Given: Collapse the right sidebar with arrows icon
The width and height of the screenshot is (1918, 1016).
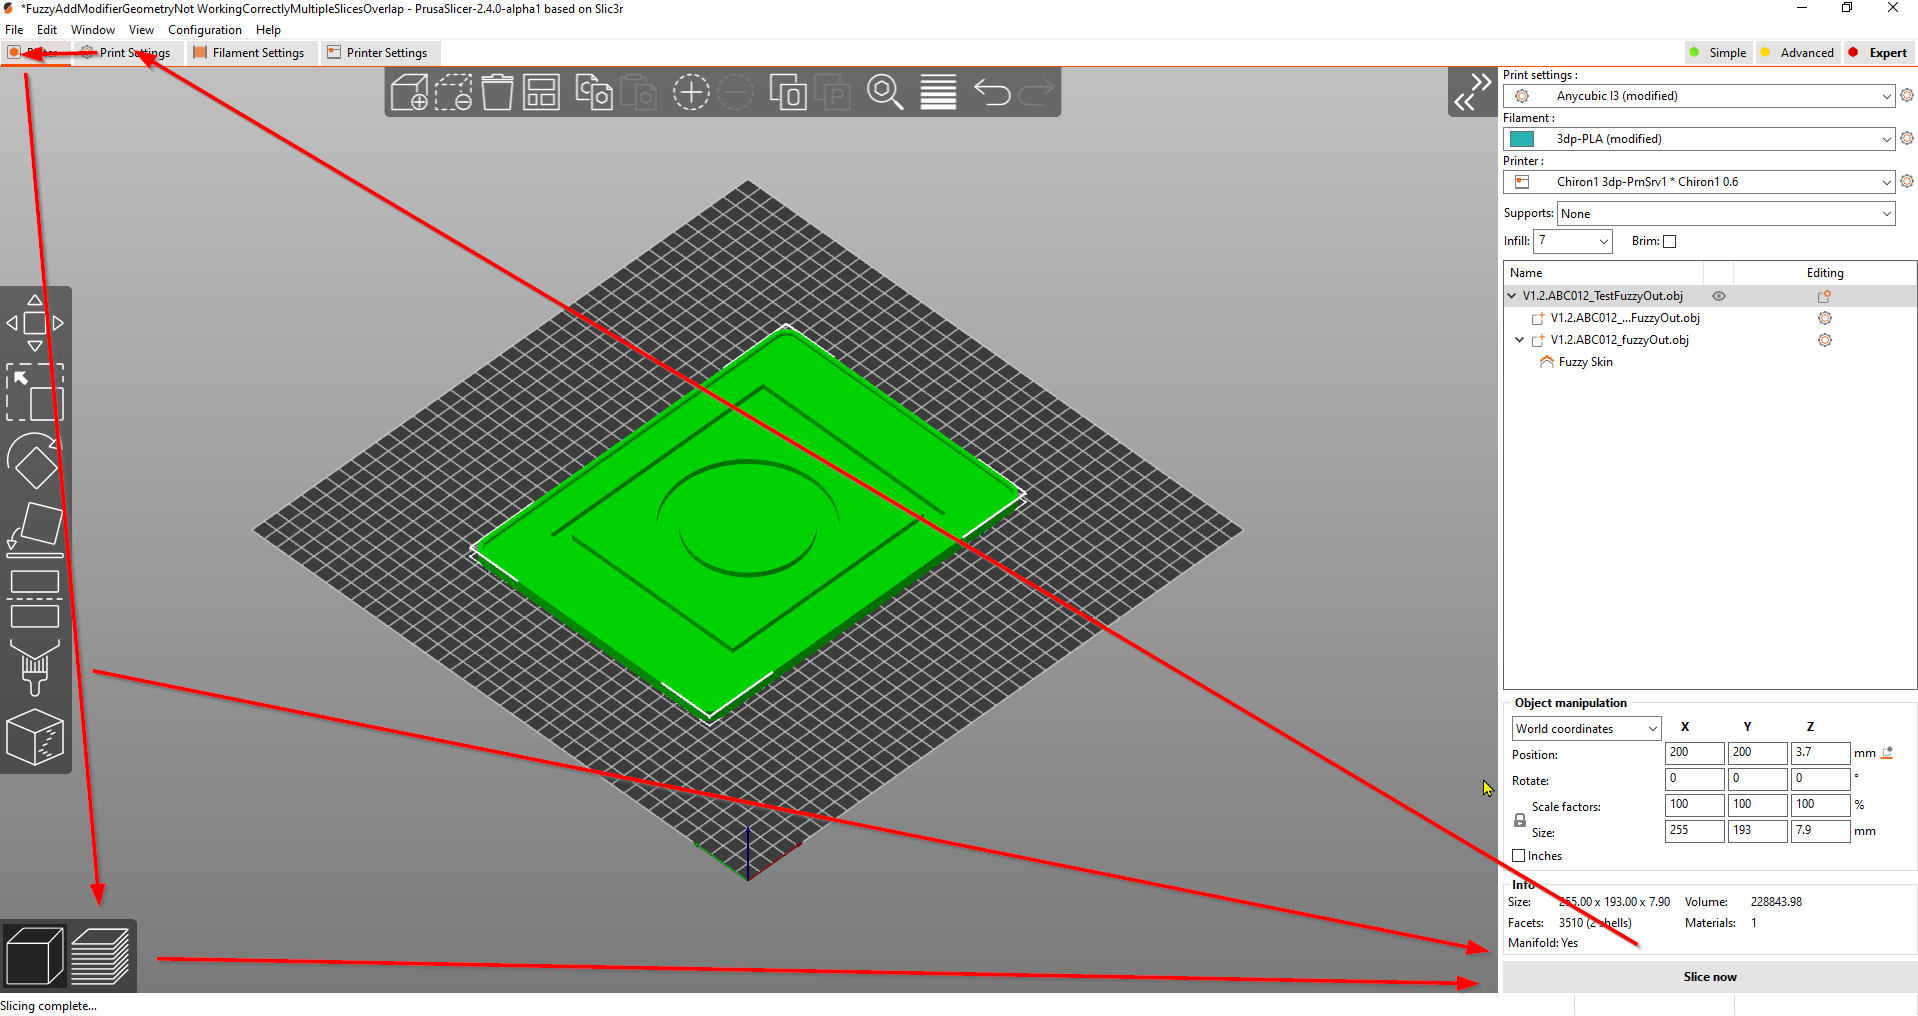Looking at the screenshot, I should (1472, 92).
